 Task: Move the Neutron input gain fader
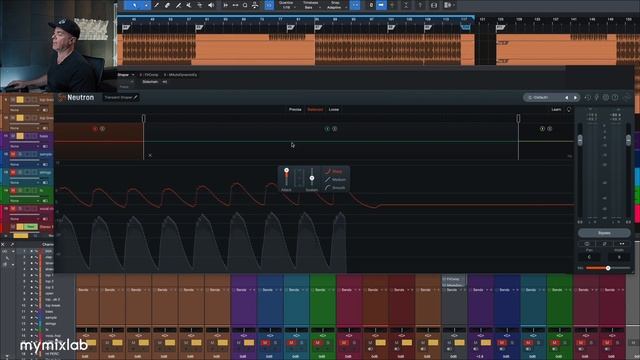coord(580,140)
